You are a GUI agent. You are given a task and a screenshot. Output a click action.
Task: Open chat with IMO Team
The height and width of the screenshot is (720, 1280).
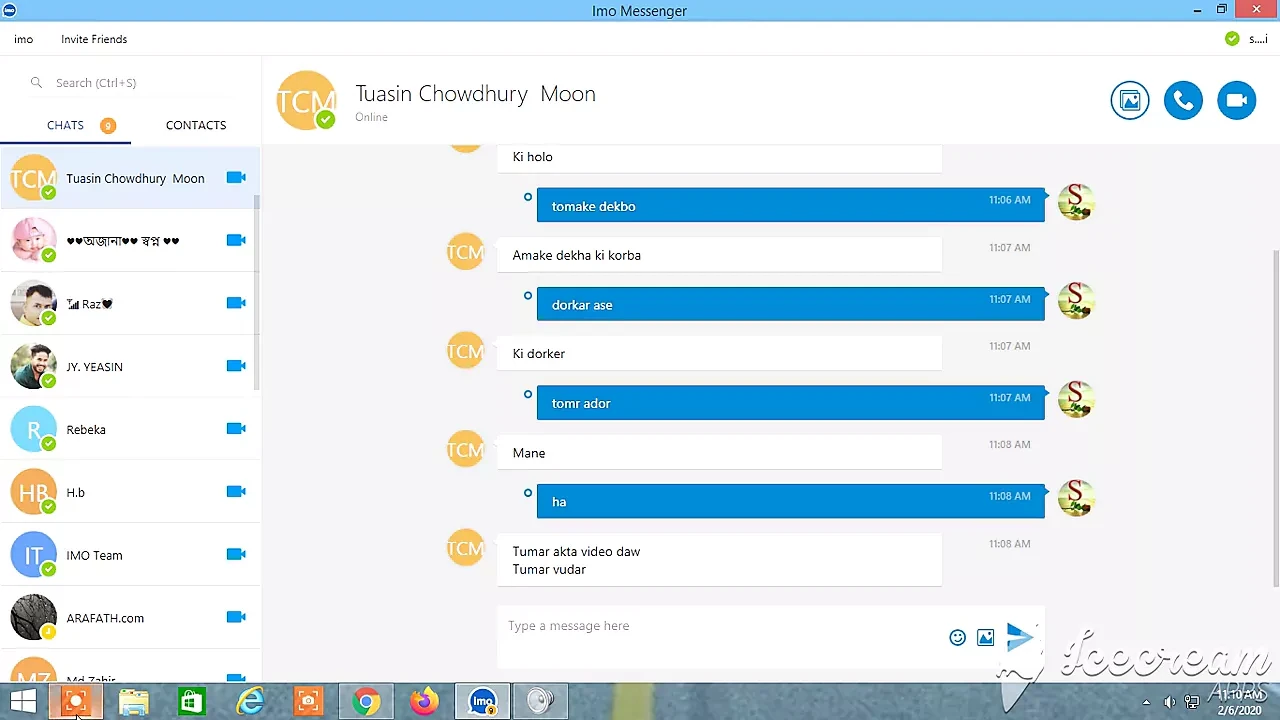pyautogui.click(x=130, y=555)
